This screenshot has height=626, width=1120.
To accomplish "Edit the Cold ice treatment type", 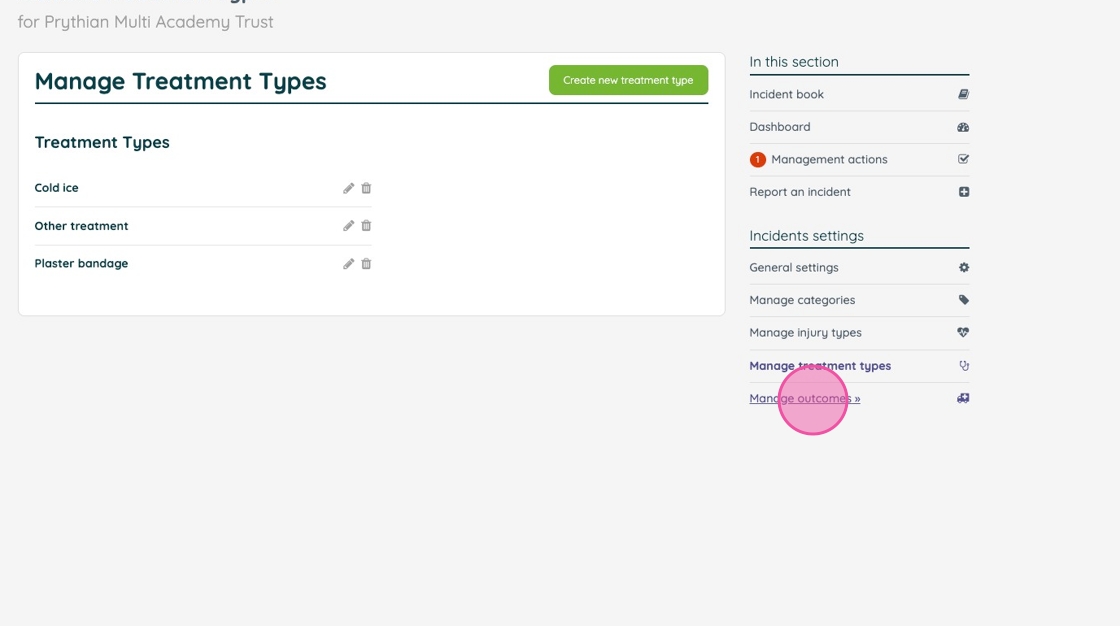I will (x=349, y=188).
